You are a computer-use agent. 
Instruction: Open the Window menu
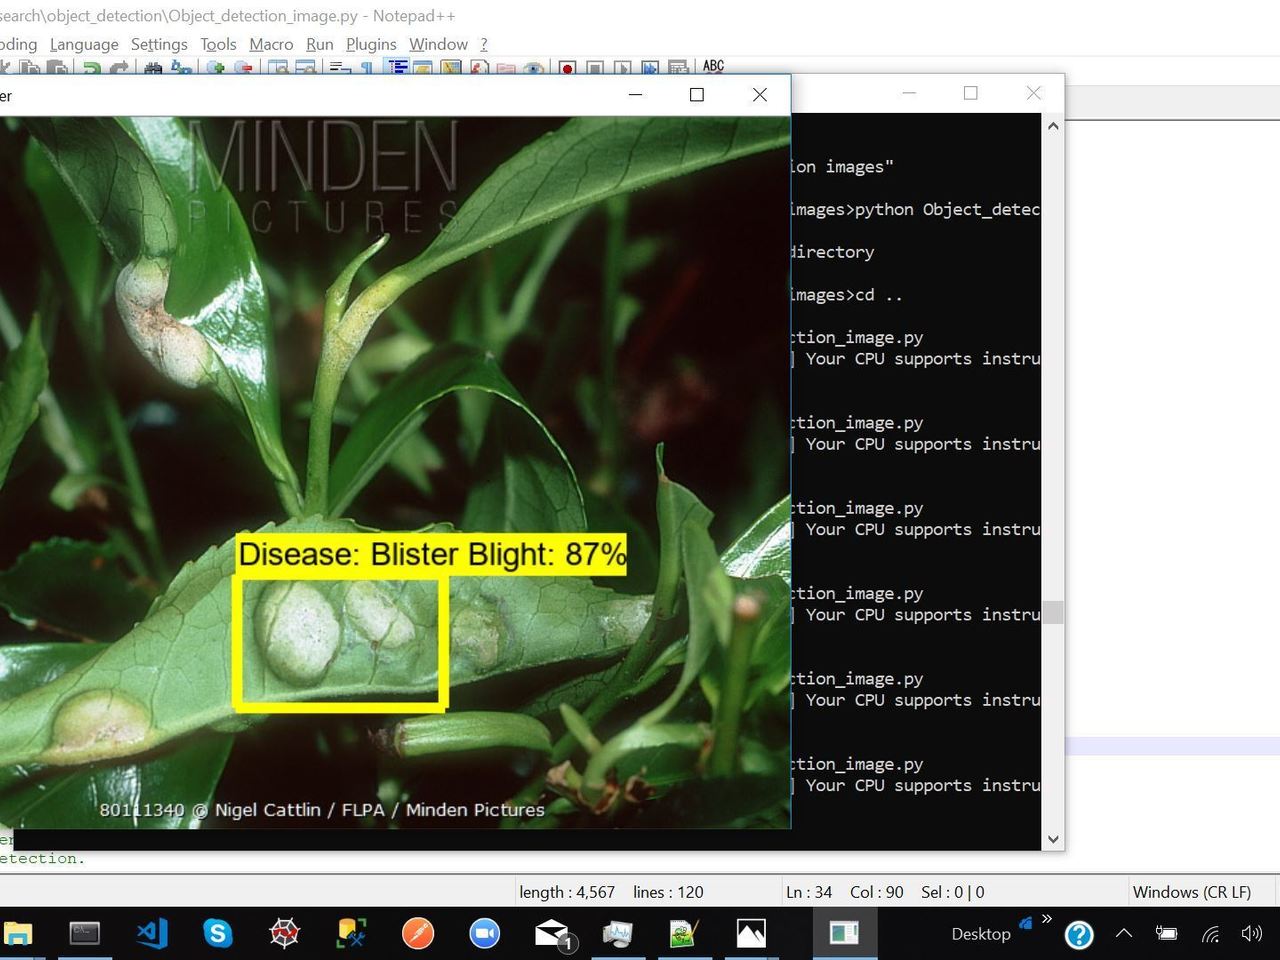click(x=438, y=44)
